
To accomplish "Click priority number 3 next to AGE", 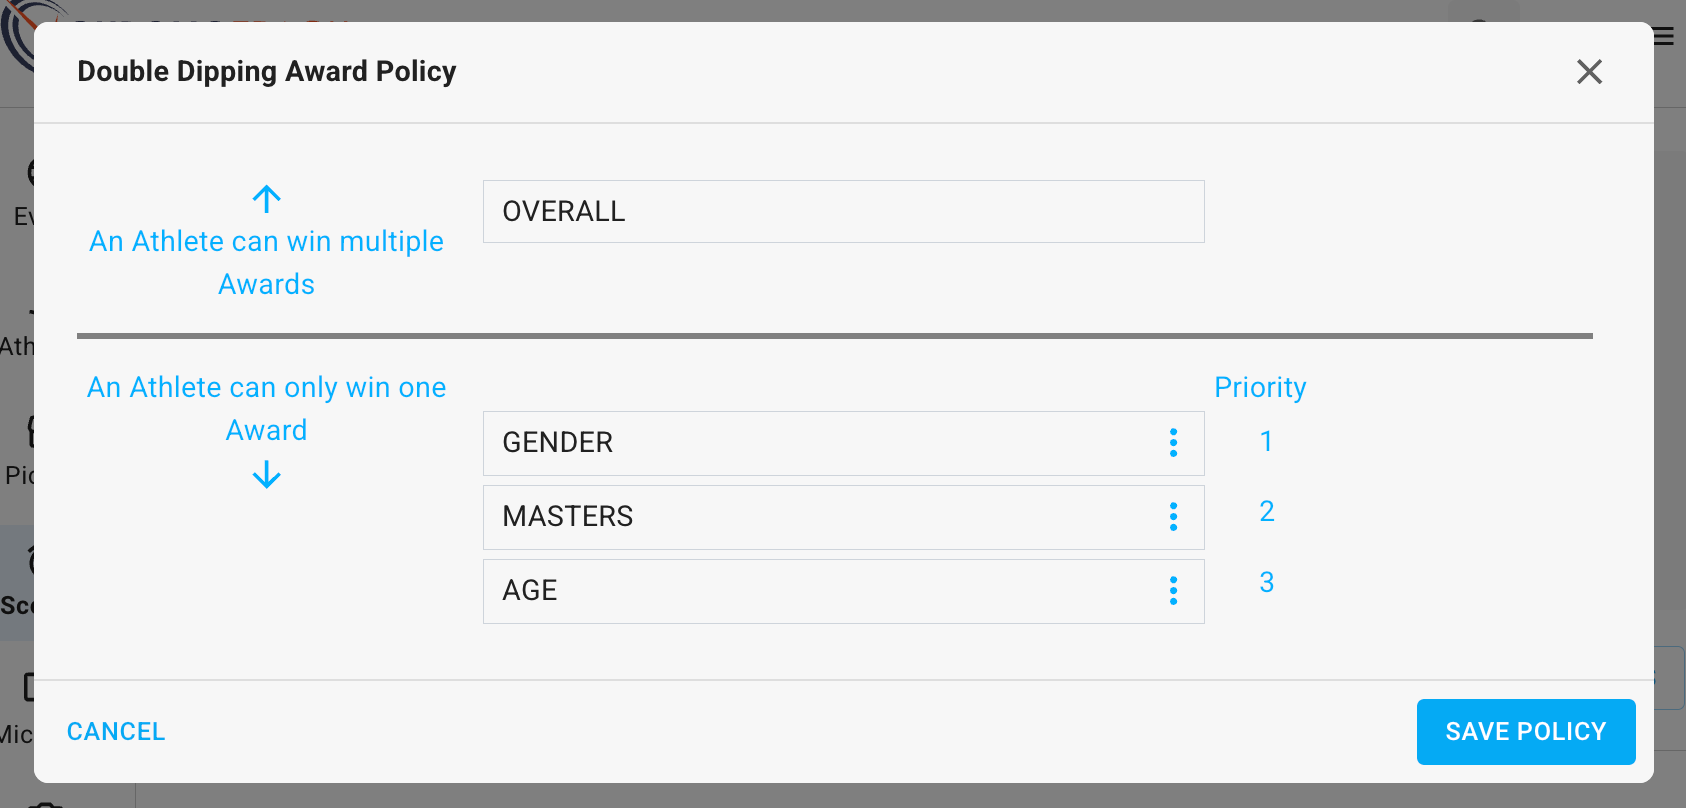I will click(x=1266, y=583).
